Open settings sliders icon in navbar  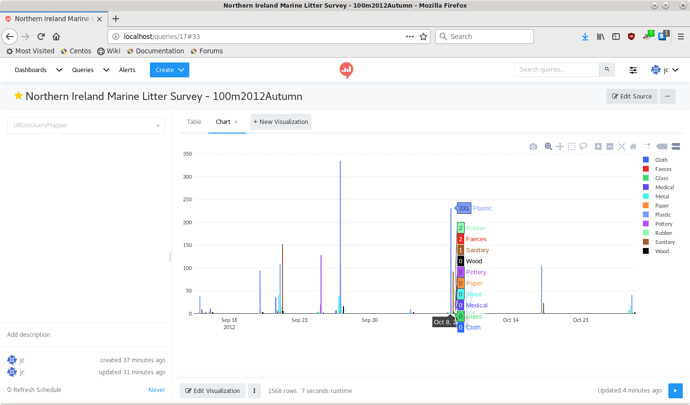633,70
